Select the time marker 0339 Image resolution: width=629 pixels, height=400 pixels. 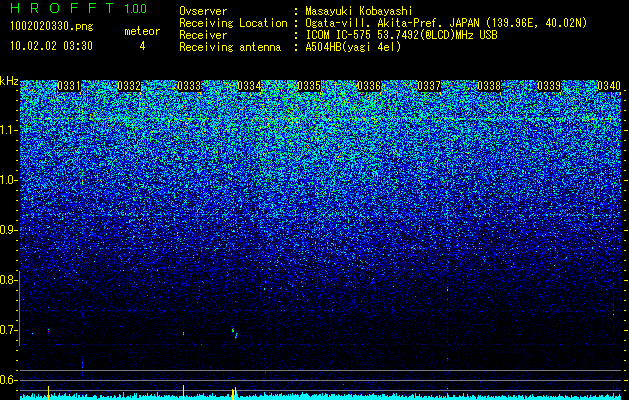[x=549, y=86]
